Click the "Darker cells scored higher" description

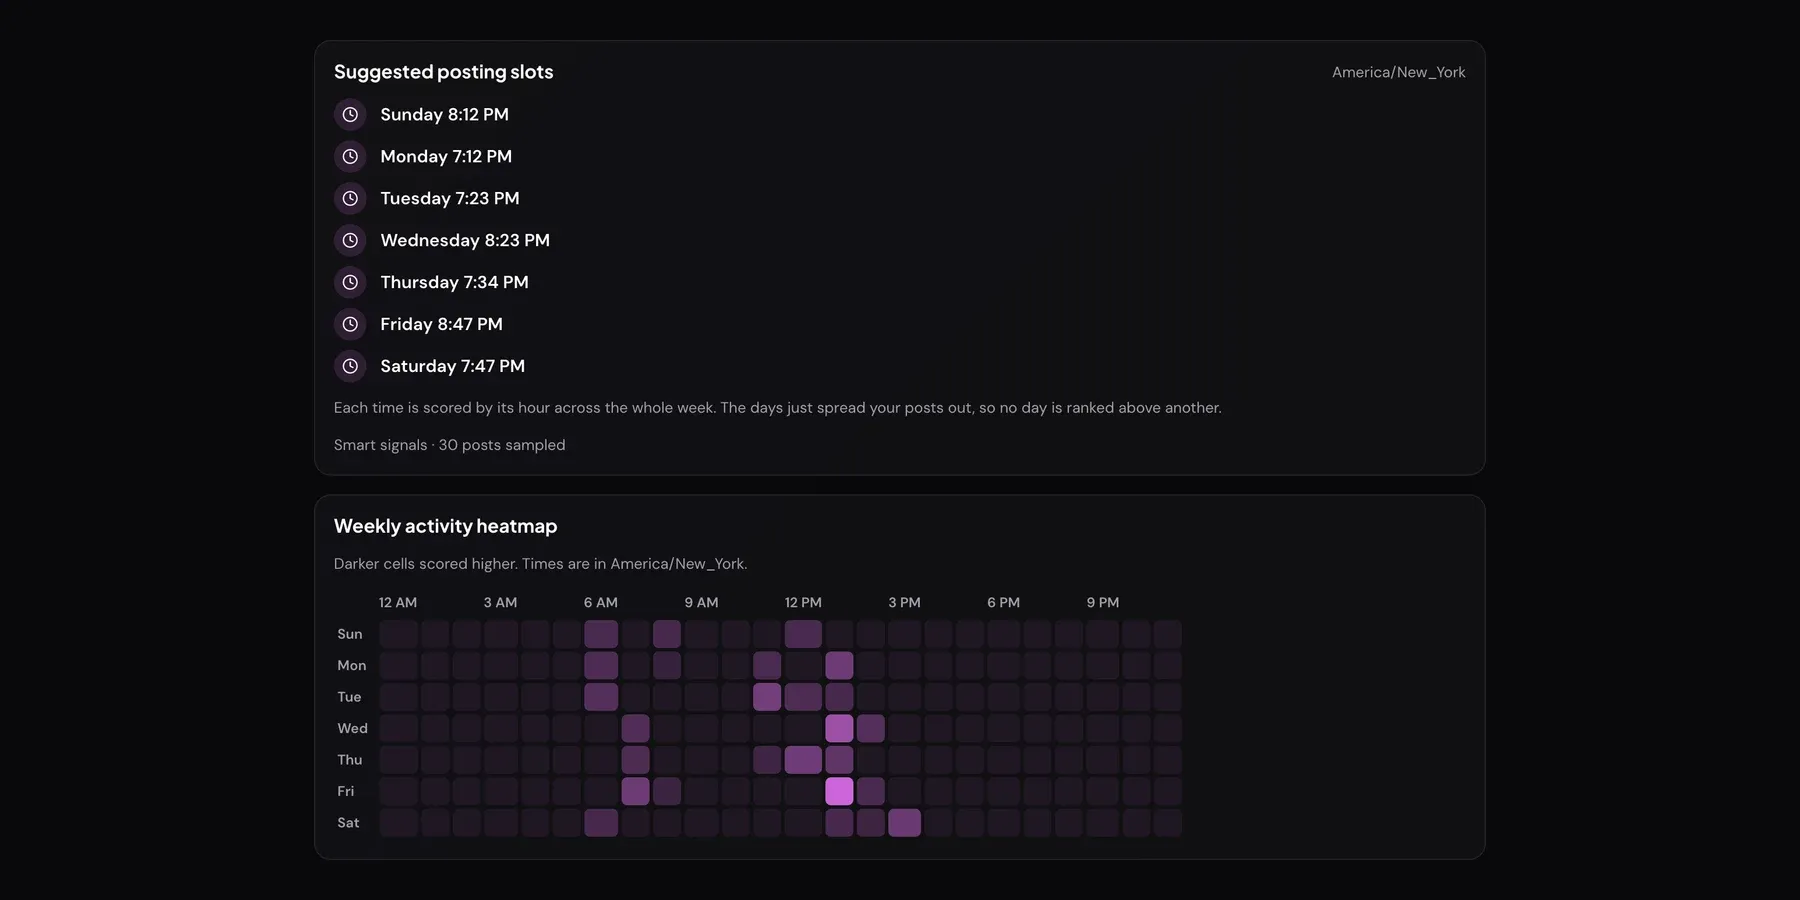pyautogui.click(x=540, y=564)
